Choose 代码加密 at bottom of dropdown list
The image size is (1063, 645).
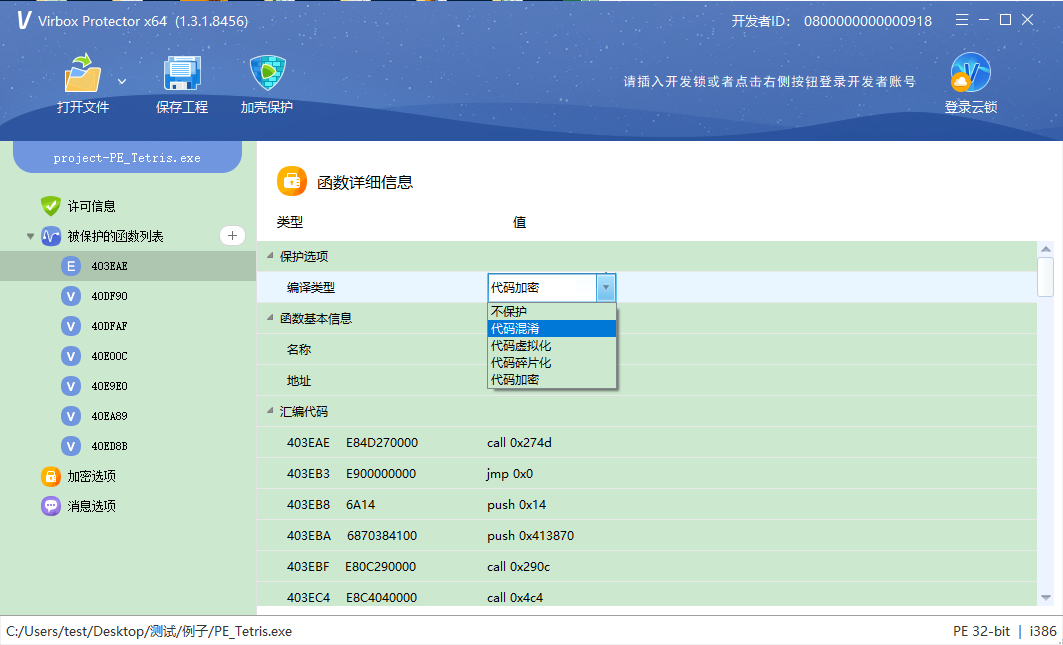(552, 380)
